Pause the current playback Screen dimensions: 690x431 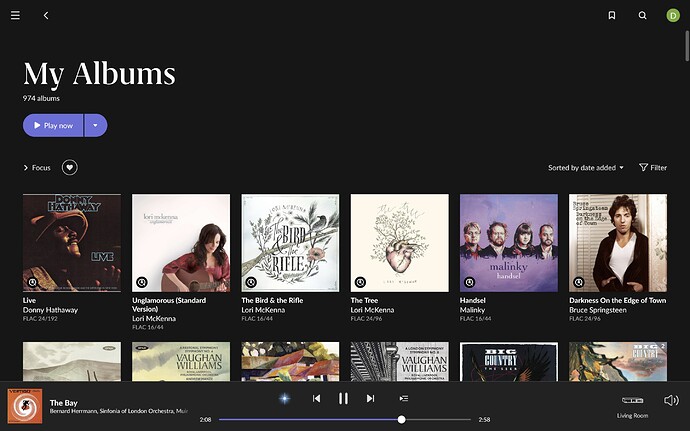point(343,398)
